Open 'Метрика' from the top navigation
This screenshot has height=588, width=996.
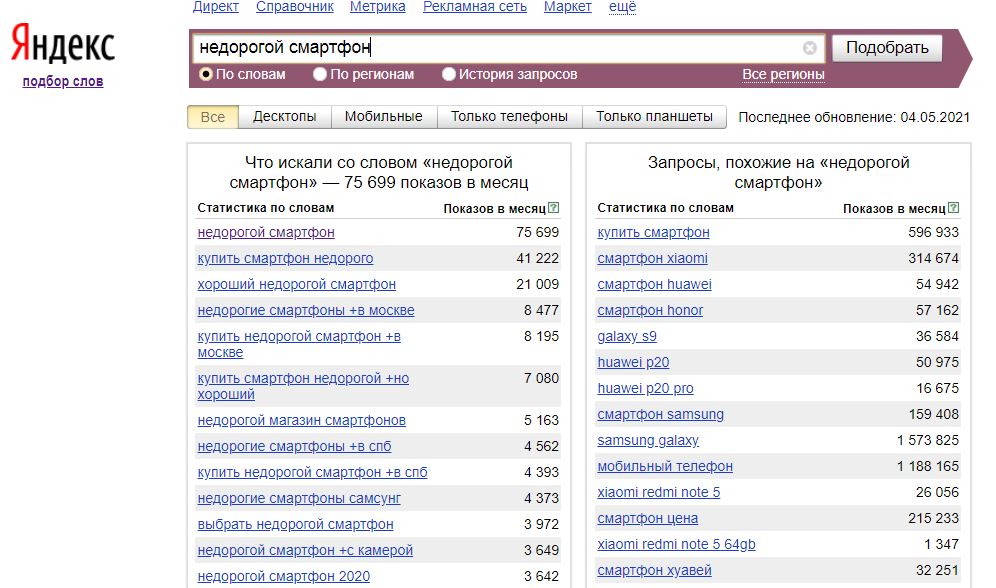pyautogui.click(x=378, y=7)
